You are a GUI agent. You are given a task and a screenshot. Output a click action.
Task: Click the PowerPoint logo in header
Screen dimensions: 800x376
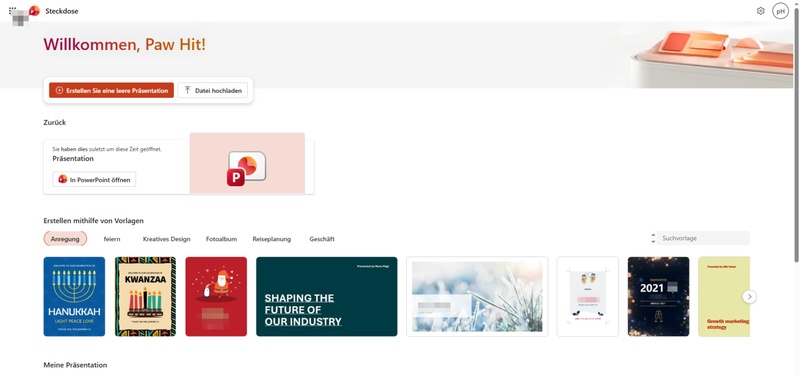[x=34, y=11]
